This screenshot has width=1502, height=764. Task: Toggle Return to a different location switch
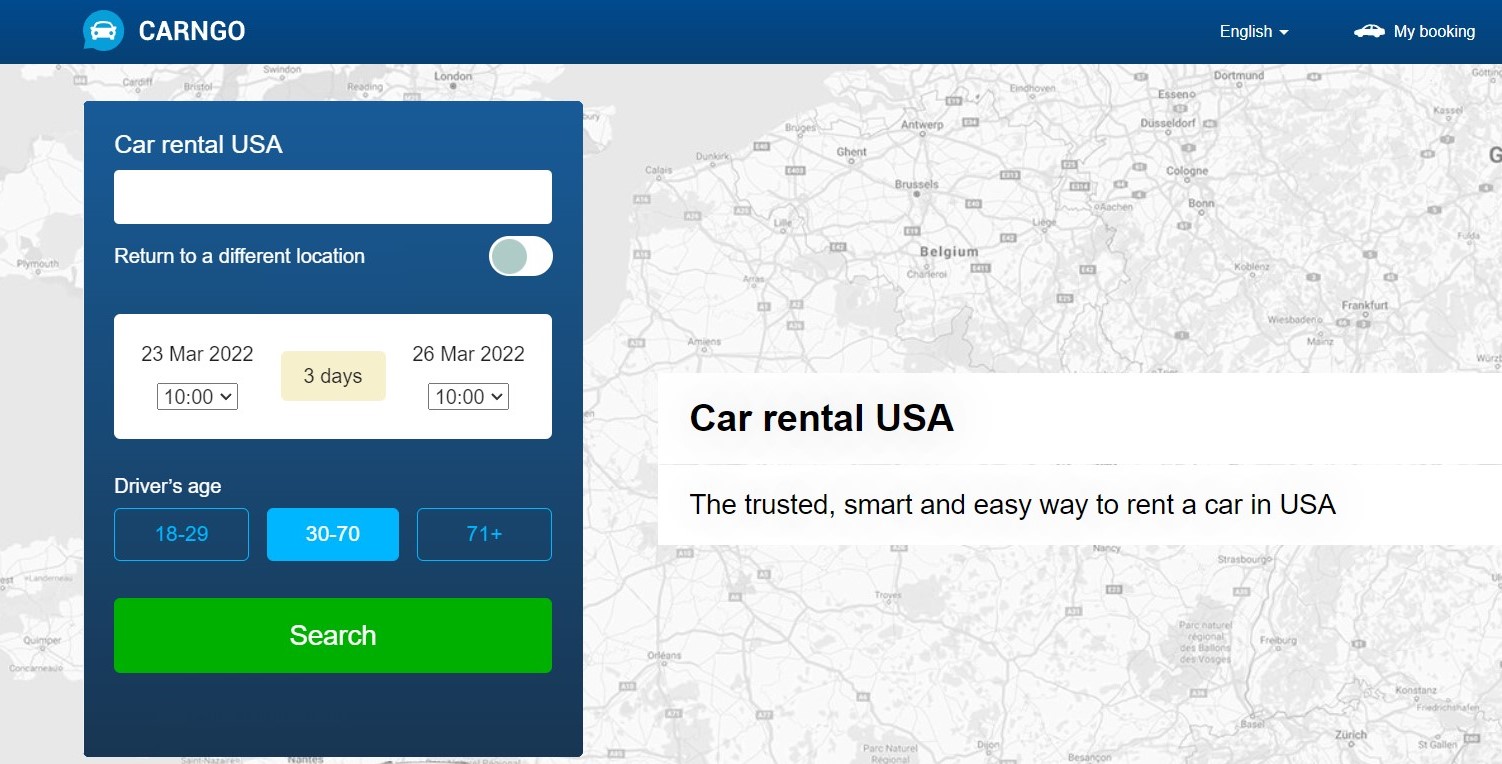pyautogui.click(x=520, y=256)
